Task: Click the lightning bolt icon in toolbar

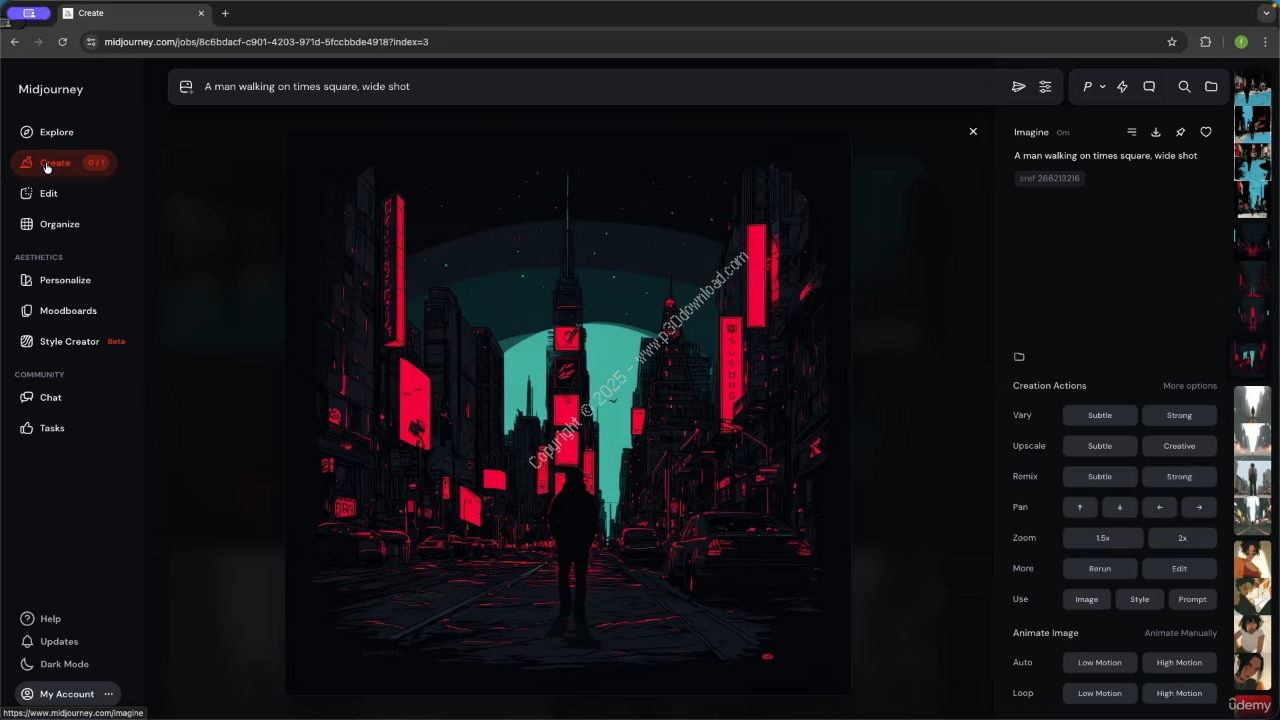Action: click(x=1122, y=87)
